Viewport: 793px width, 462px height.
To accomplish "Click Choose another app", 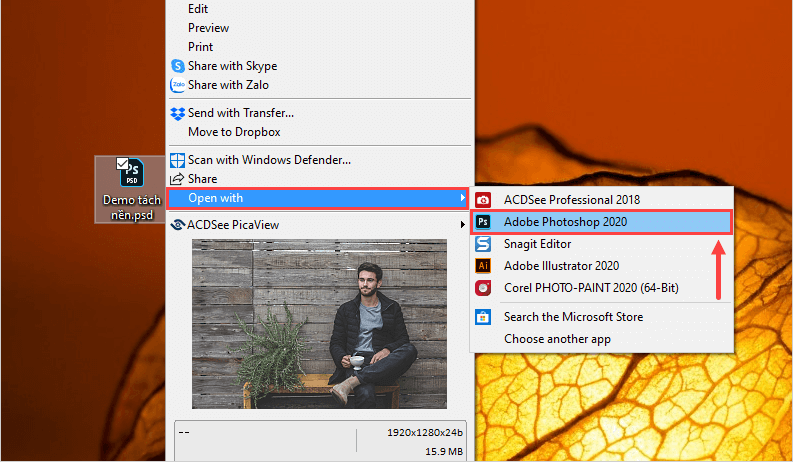I will click(557, 339).
